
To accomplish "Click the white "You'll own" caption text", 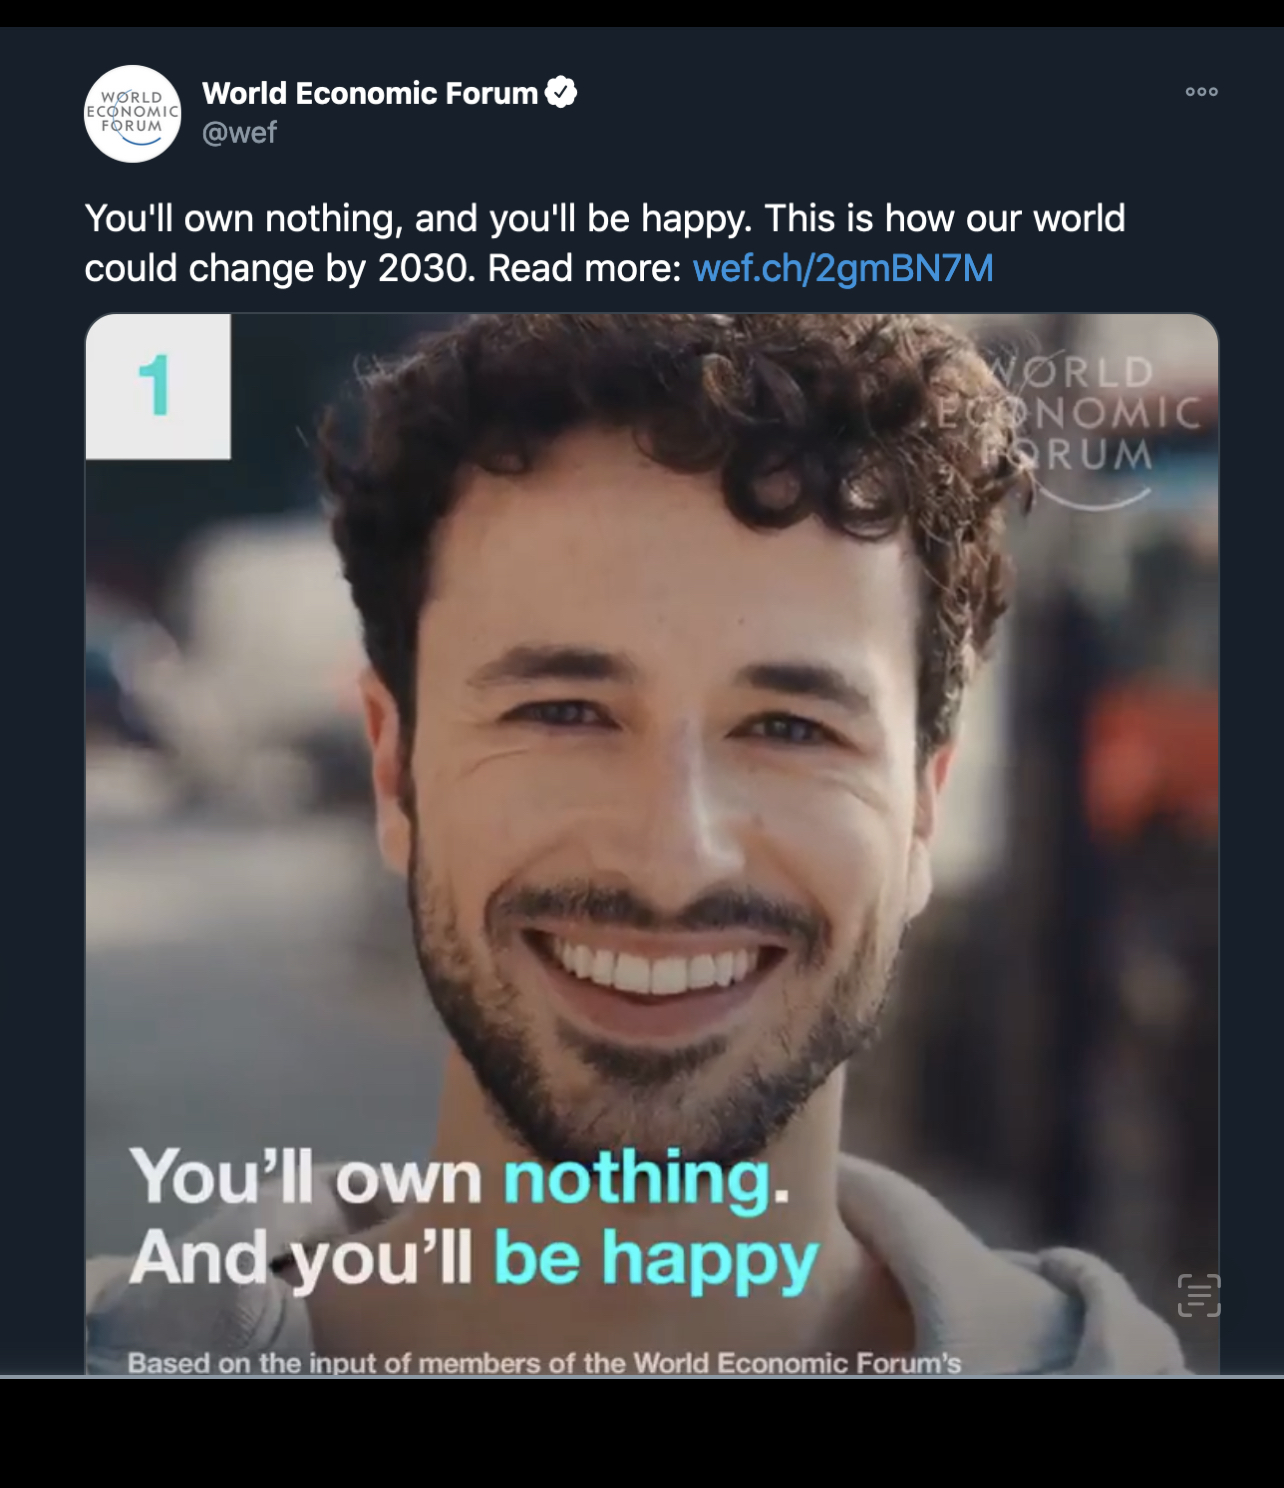I will [x=306, y=1177].
